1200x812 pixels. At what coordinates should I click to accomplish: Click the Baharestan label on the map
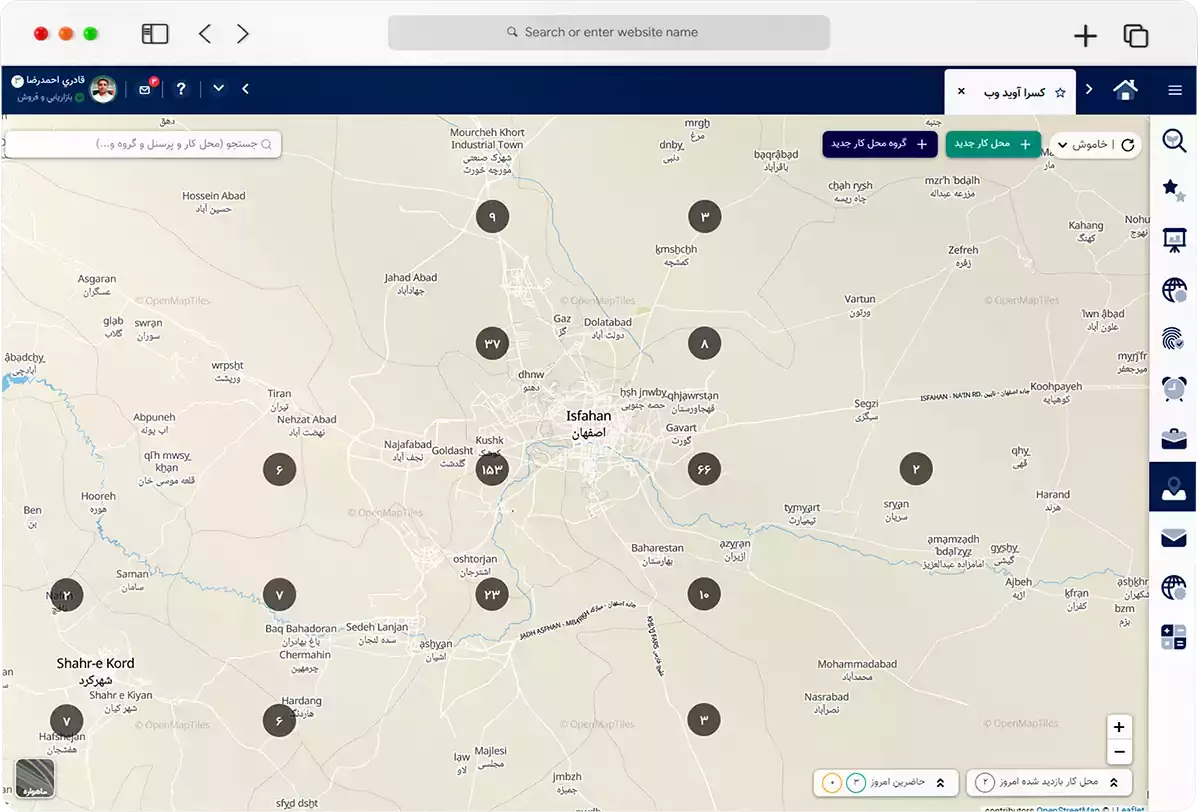pos(657,548)
